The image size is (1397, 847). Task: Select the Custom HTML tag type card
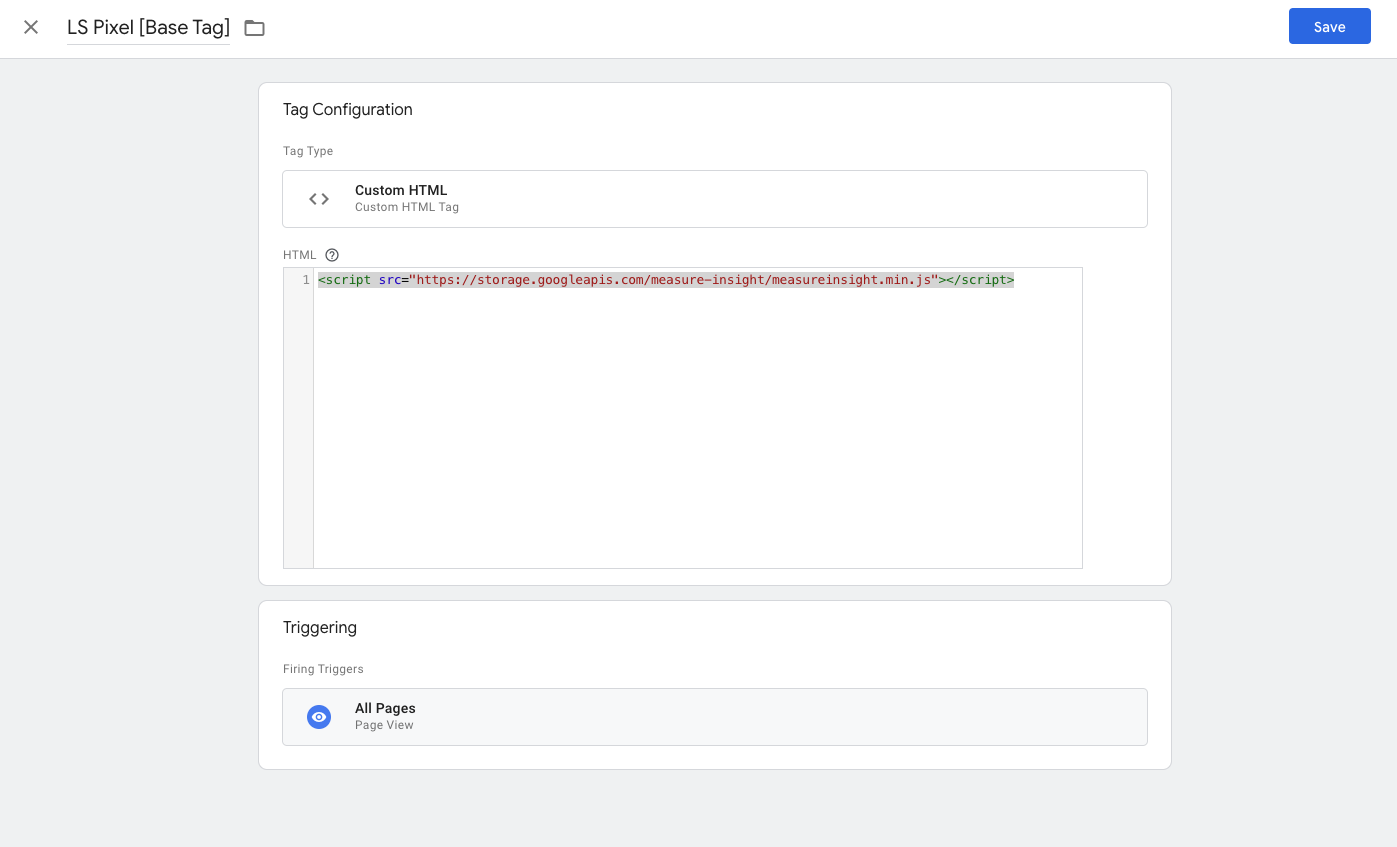tap(714, 199)
